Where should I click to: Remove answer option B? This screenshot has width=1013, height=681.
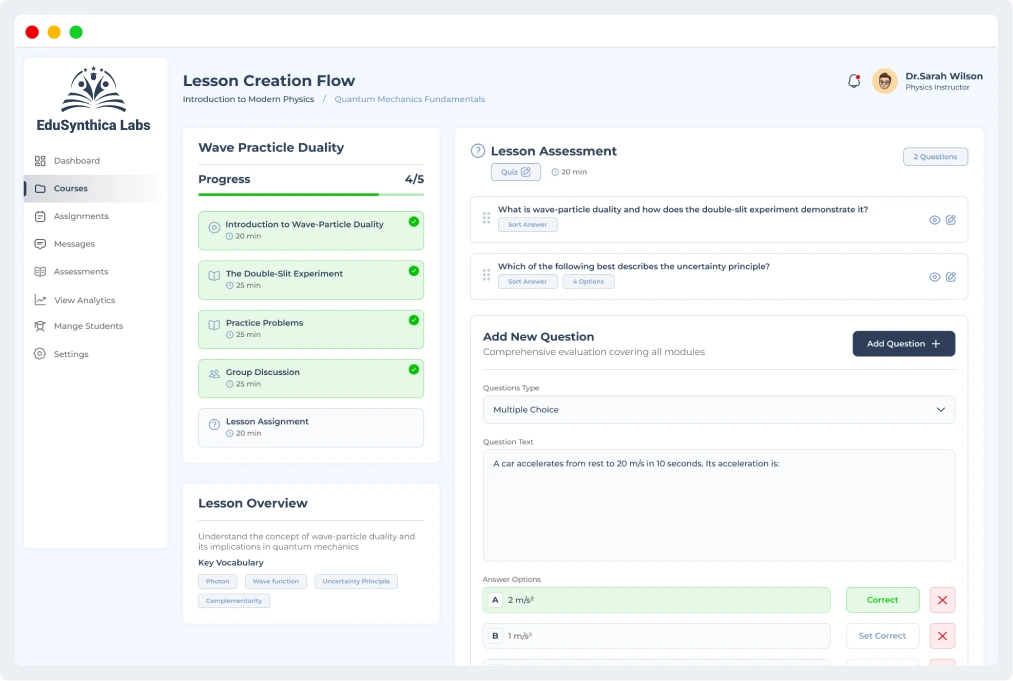coord(942,636)
